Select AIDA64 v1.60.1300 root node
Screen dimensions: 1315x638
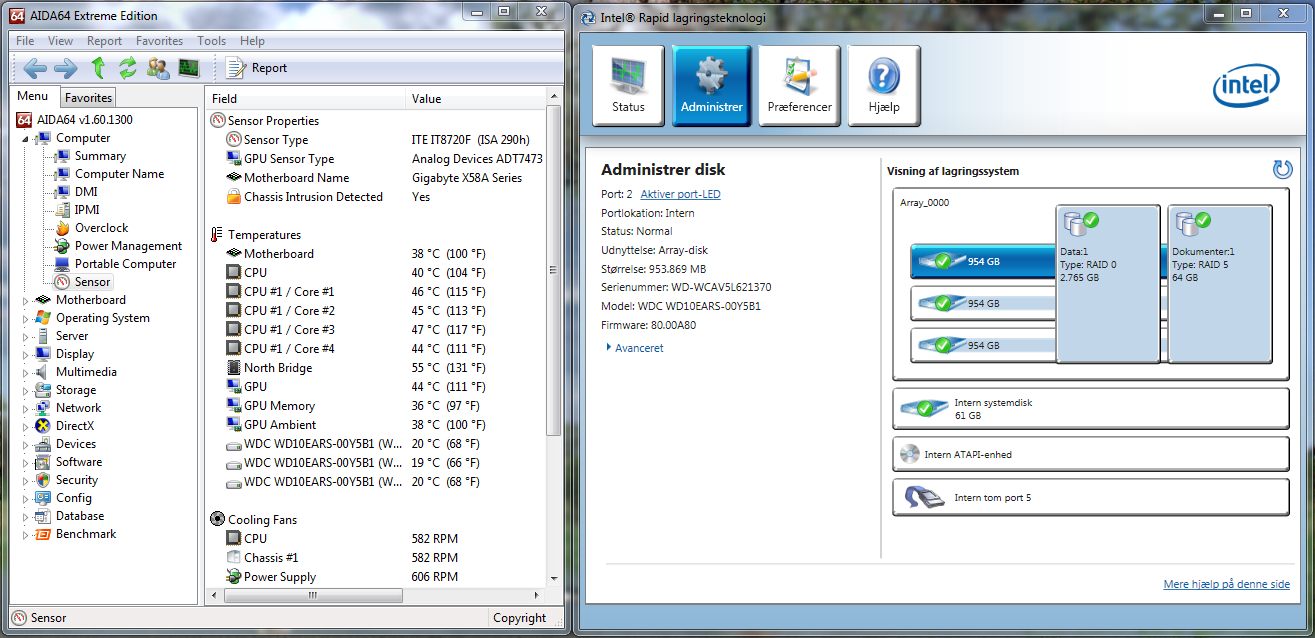74,120
